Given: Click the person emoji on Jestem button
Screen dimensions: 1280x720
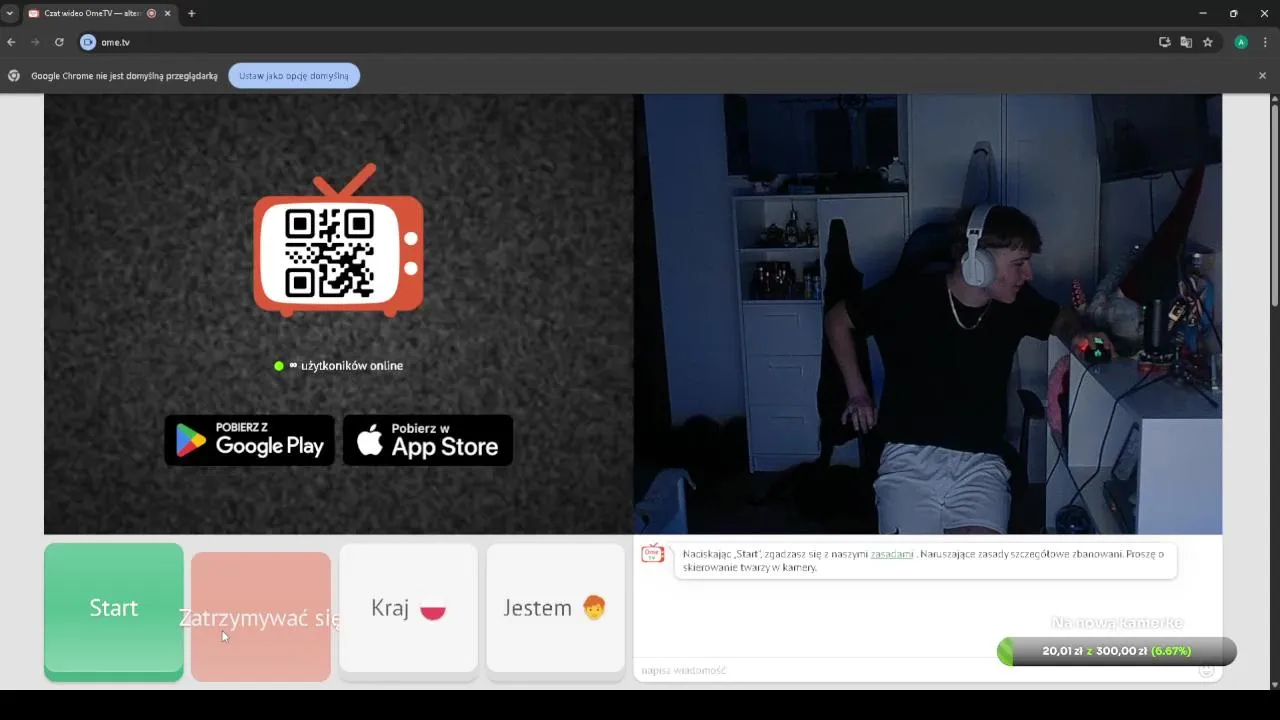Looking at the screenshot, I should 594,608.
